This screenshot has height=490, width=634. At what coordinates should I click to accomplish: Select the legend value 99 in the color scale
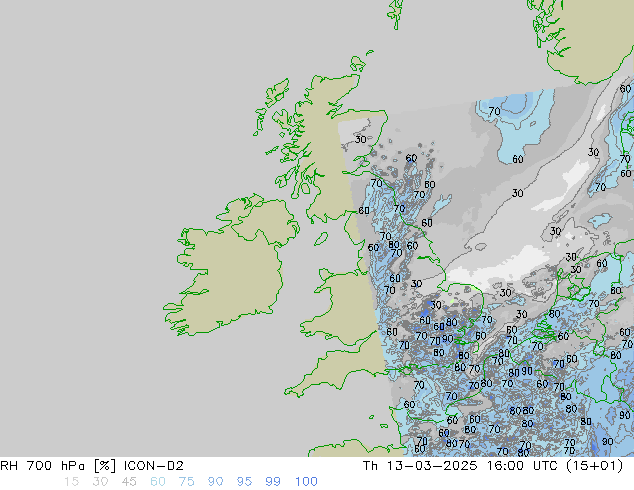pyautogui.click(x=273, y=482)
